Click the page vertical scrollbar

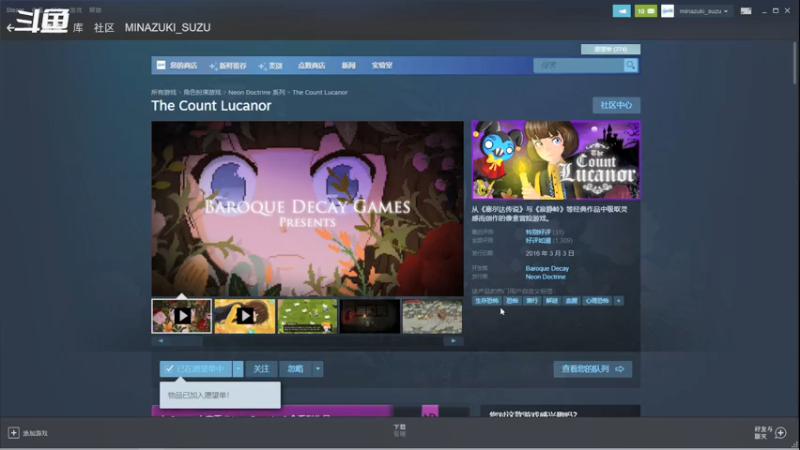(x=794, y=62)
